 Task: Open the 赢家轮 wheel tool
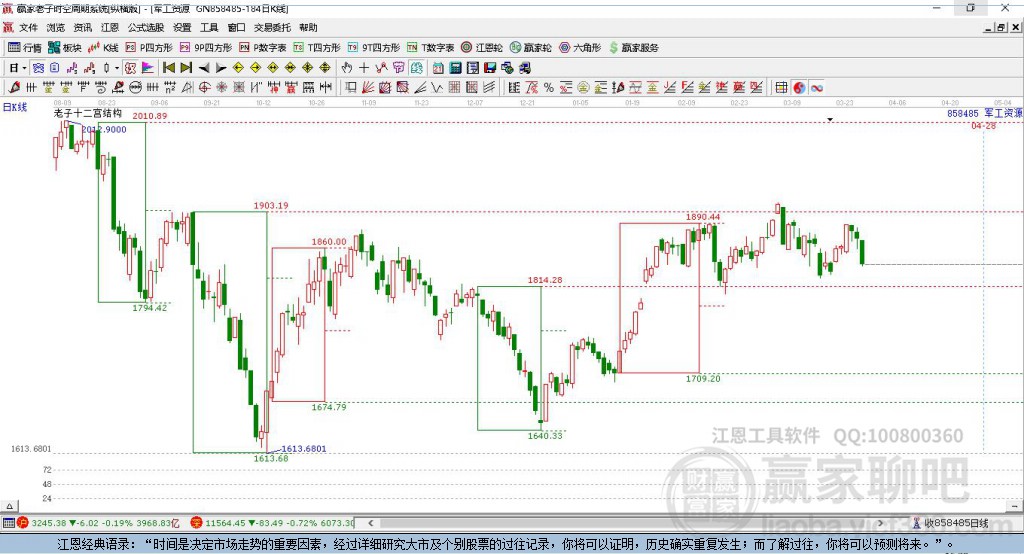530,48
